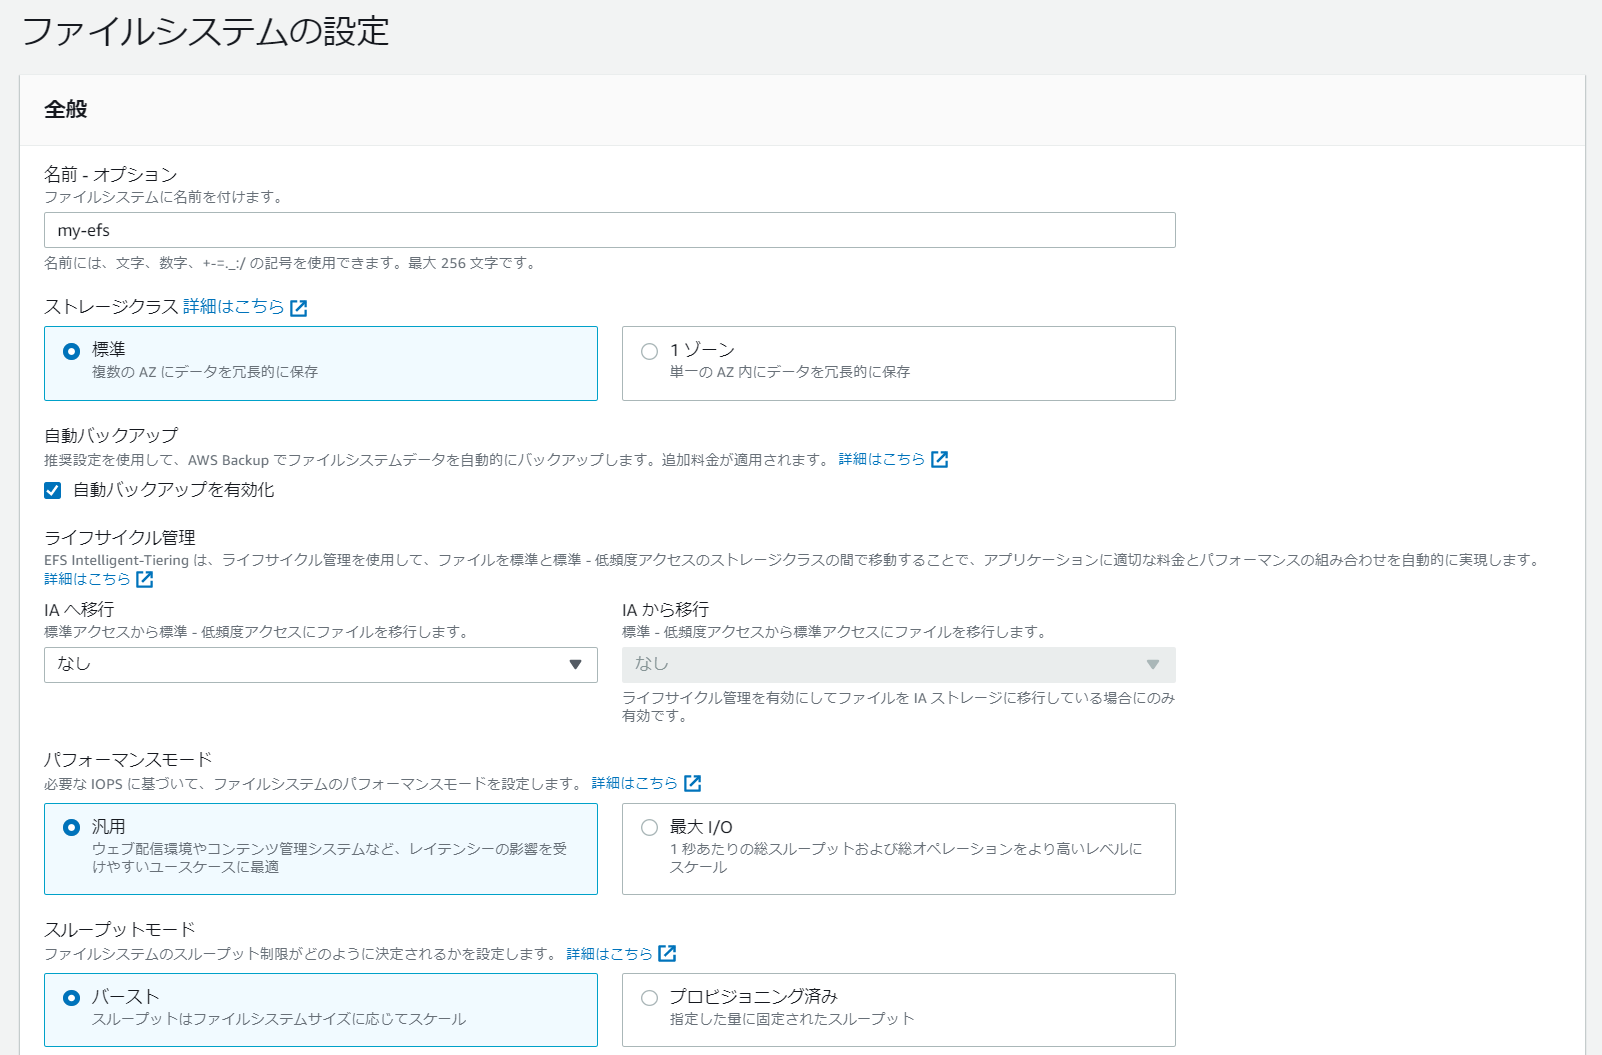Click the IA から移行 disabled dropdown
The height and width of the screenshot is (1055, 1602).
tap(899, 665)
